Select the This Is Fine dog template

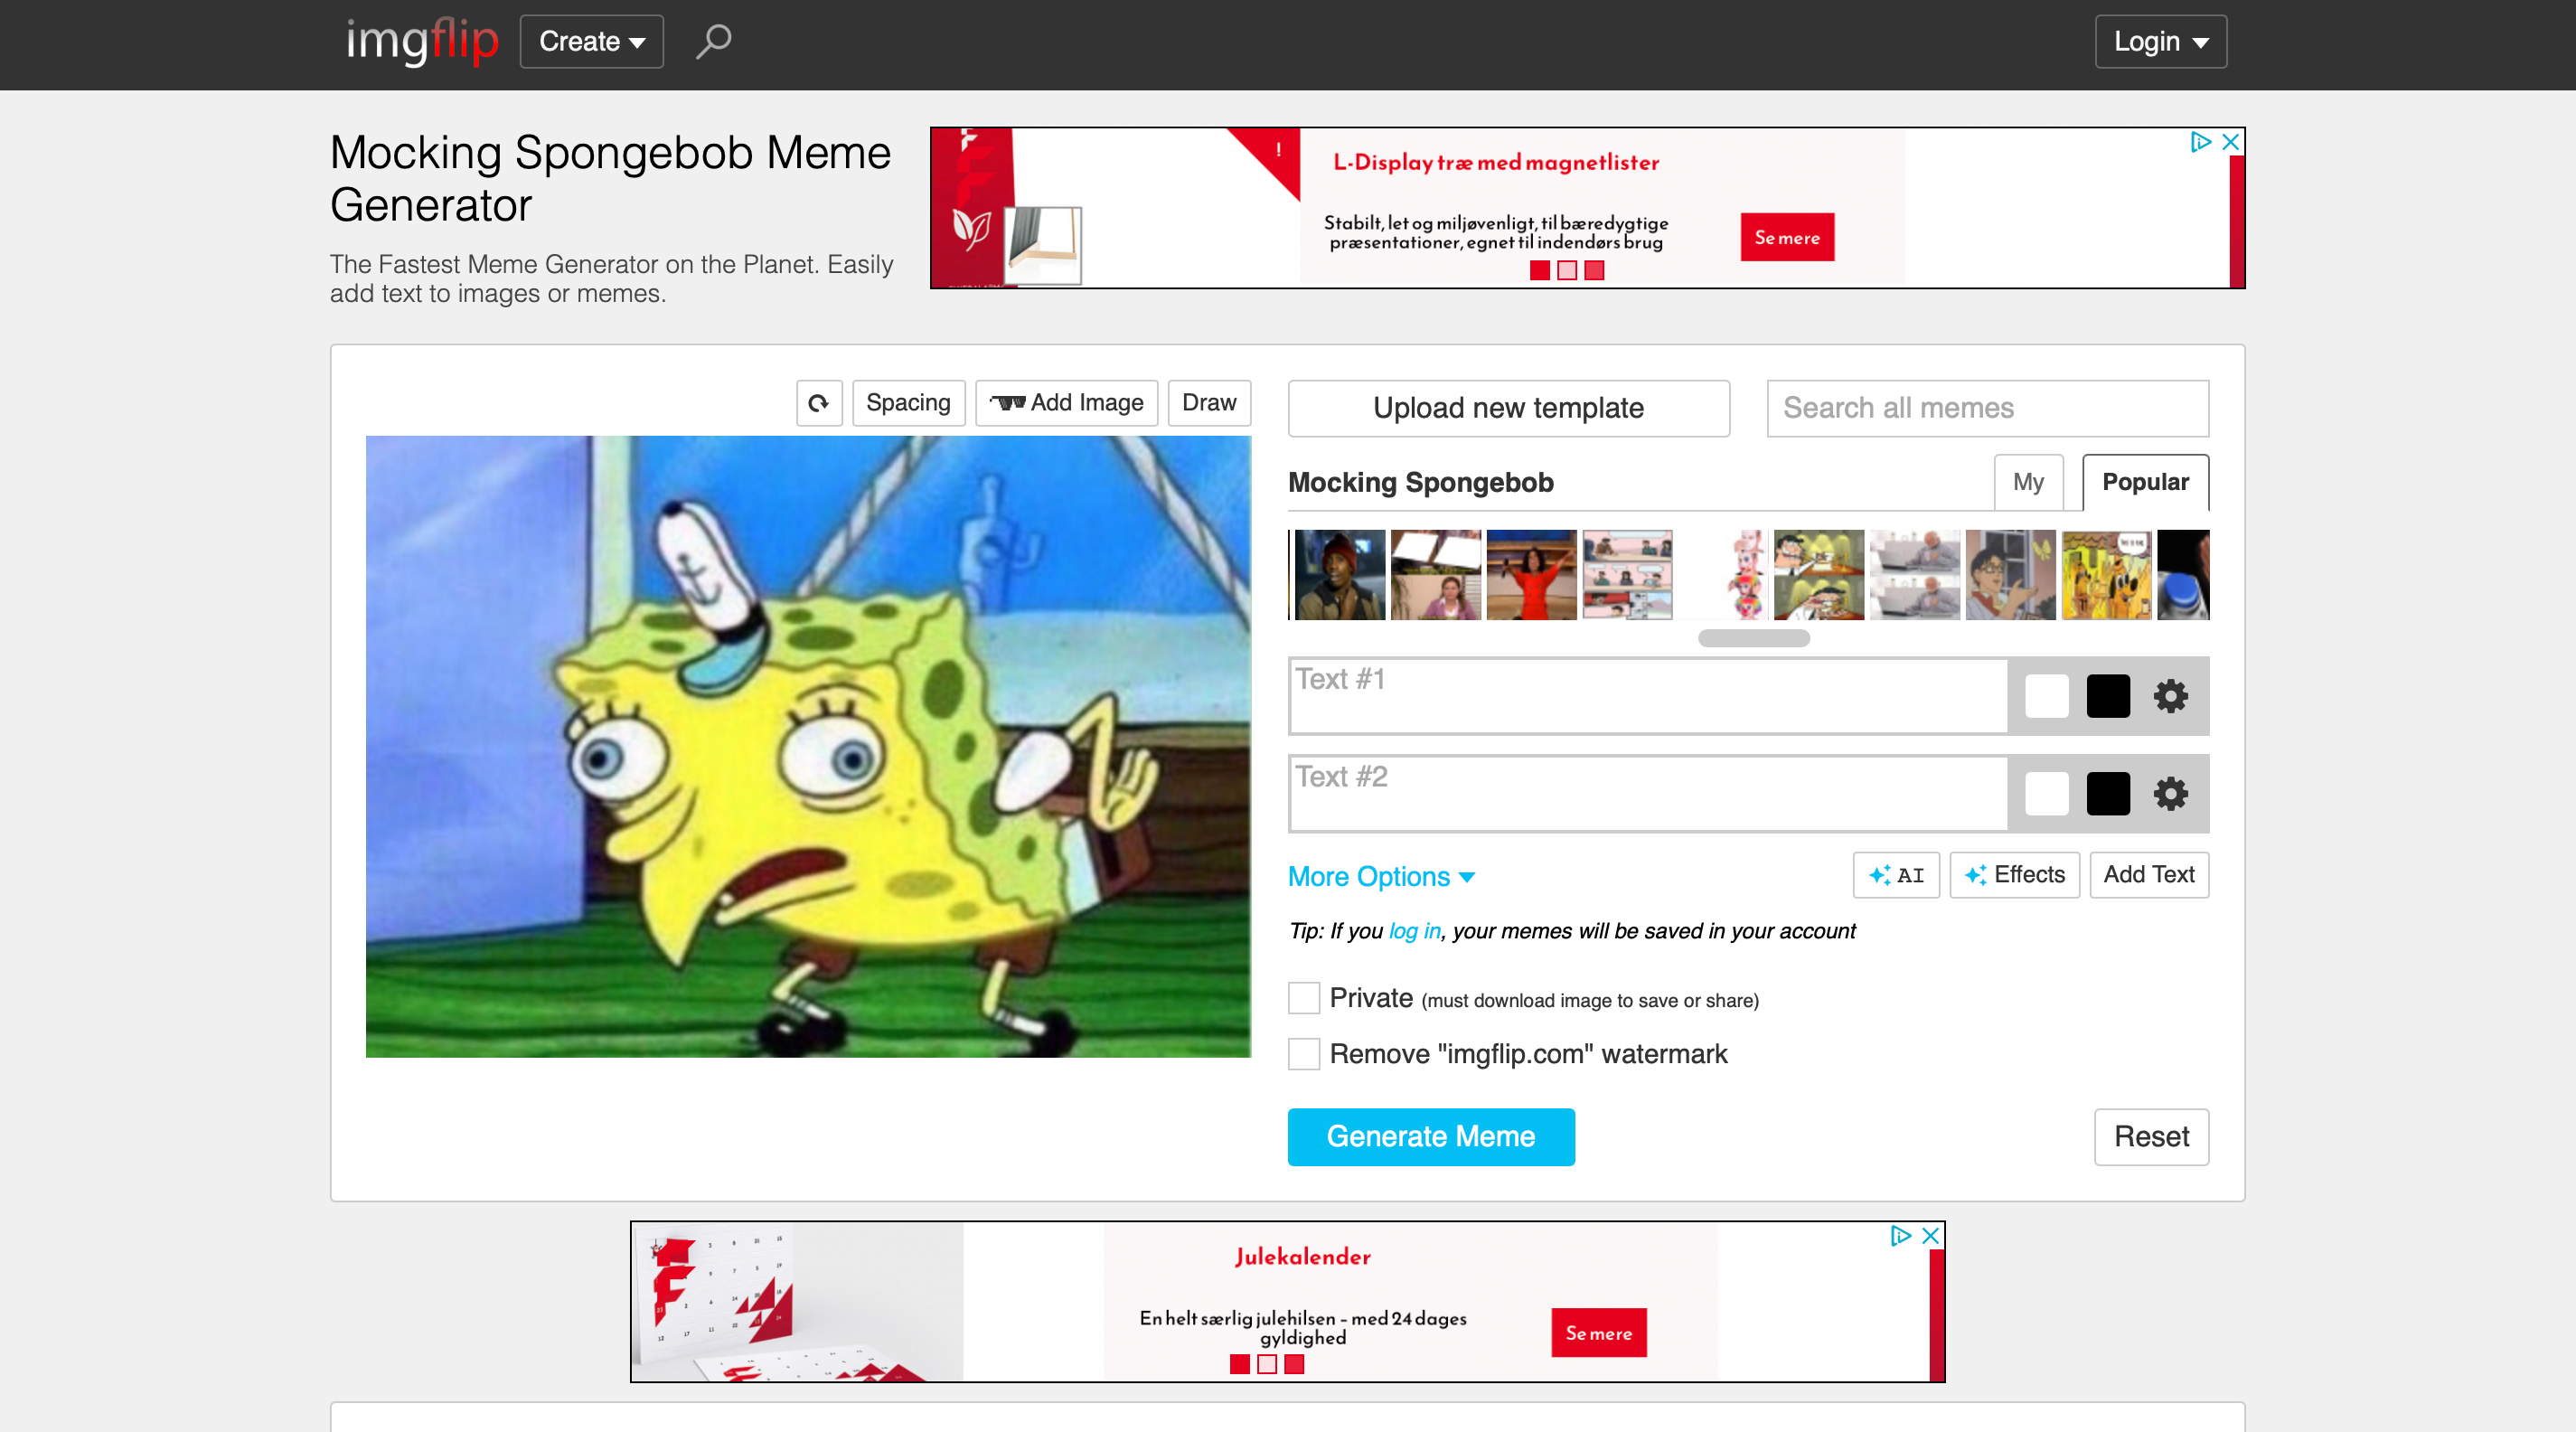click(x=2107, y=575)
